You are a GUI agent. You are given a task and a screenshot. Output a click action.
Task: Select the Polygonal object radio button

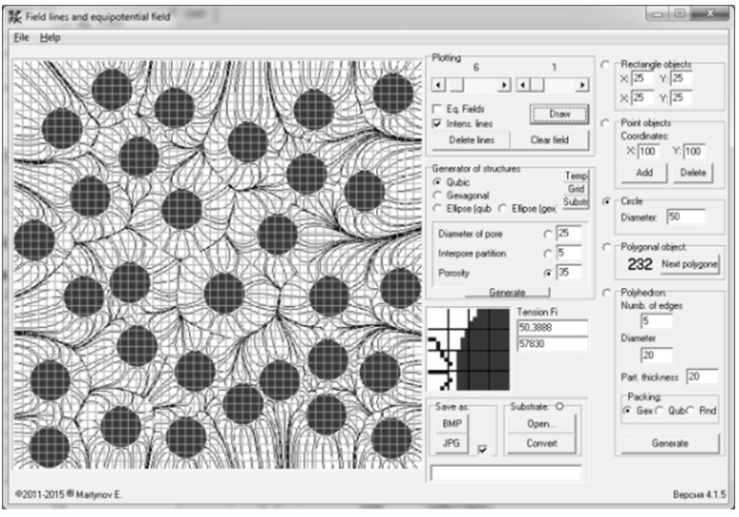pos(608,246)
